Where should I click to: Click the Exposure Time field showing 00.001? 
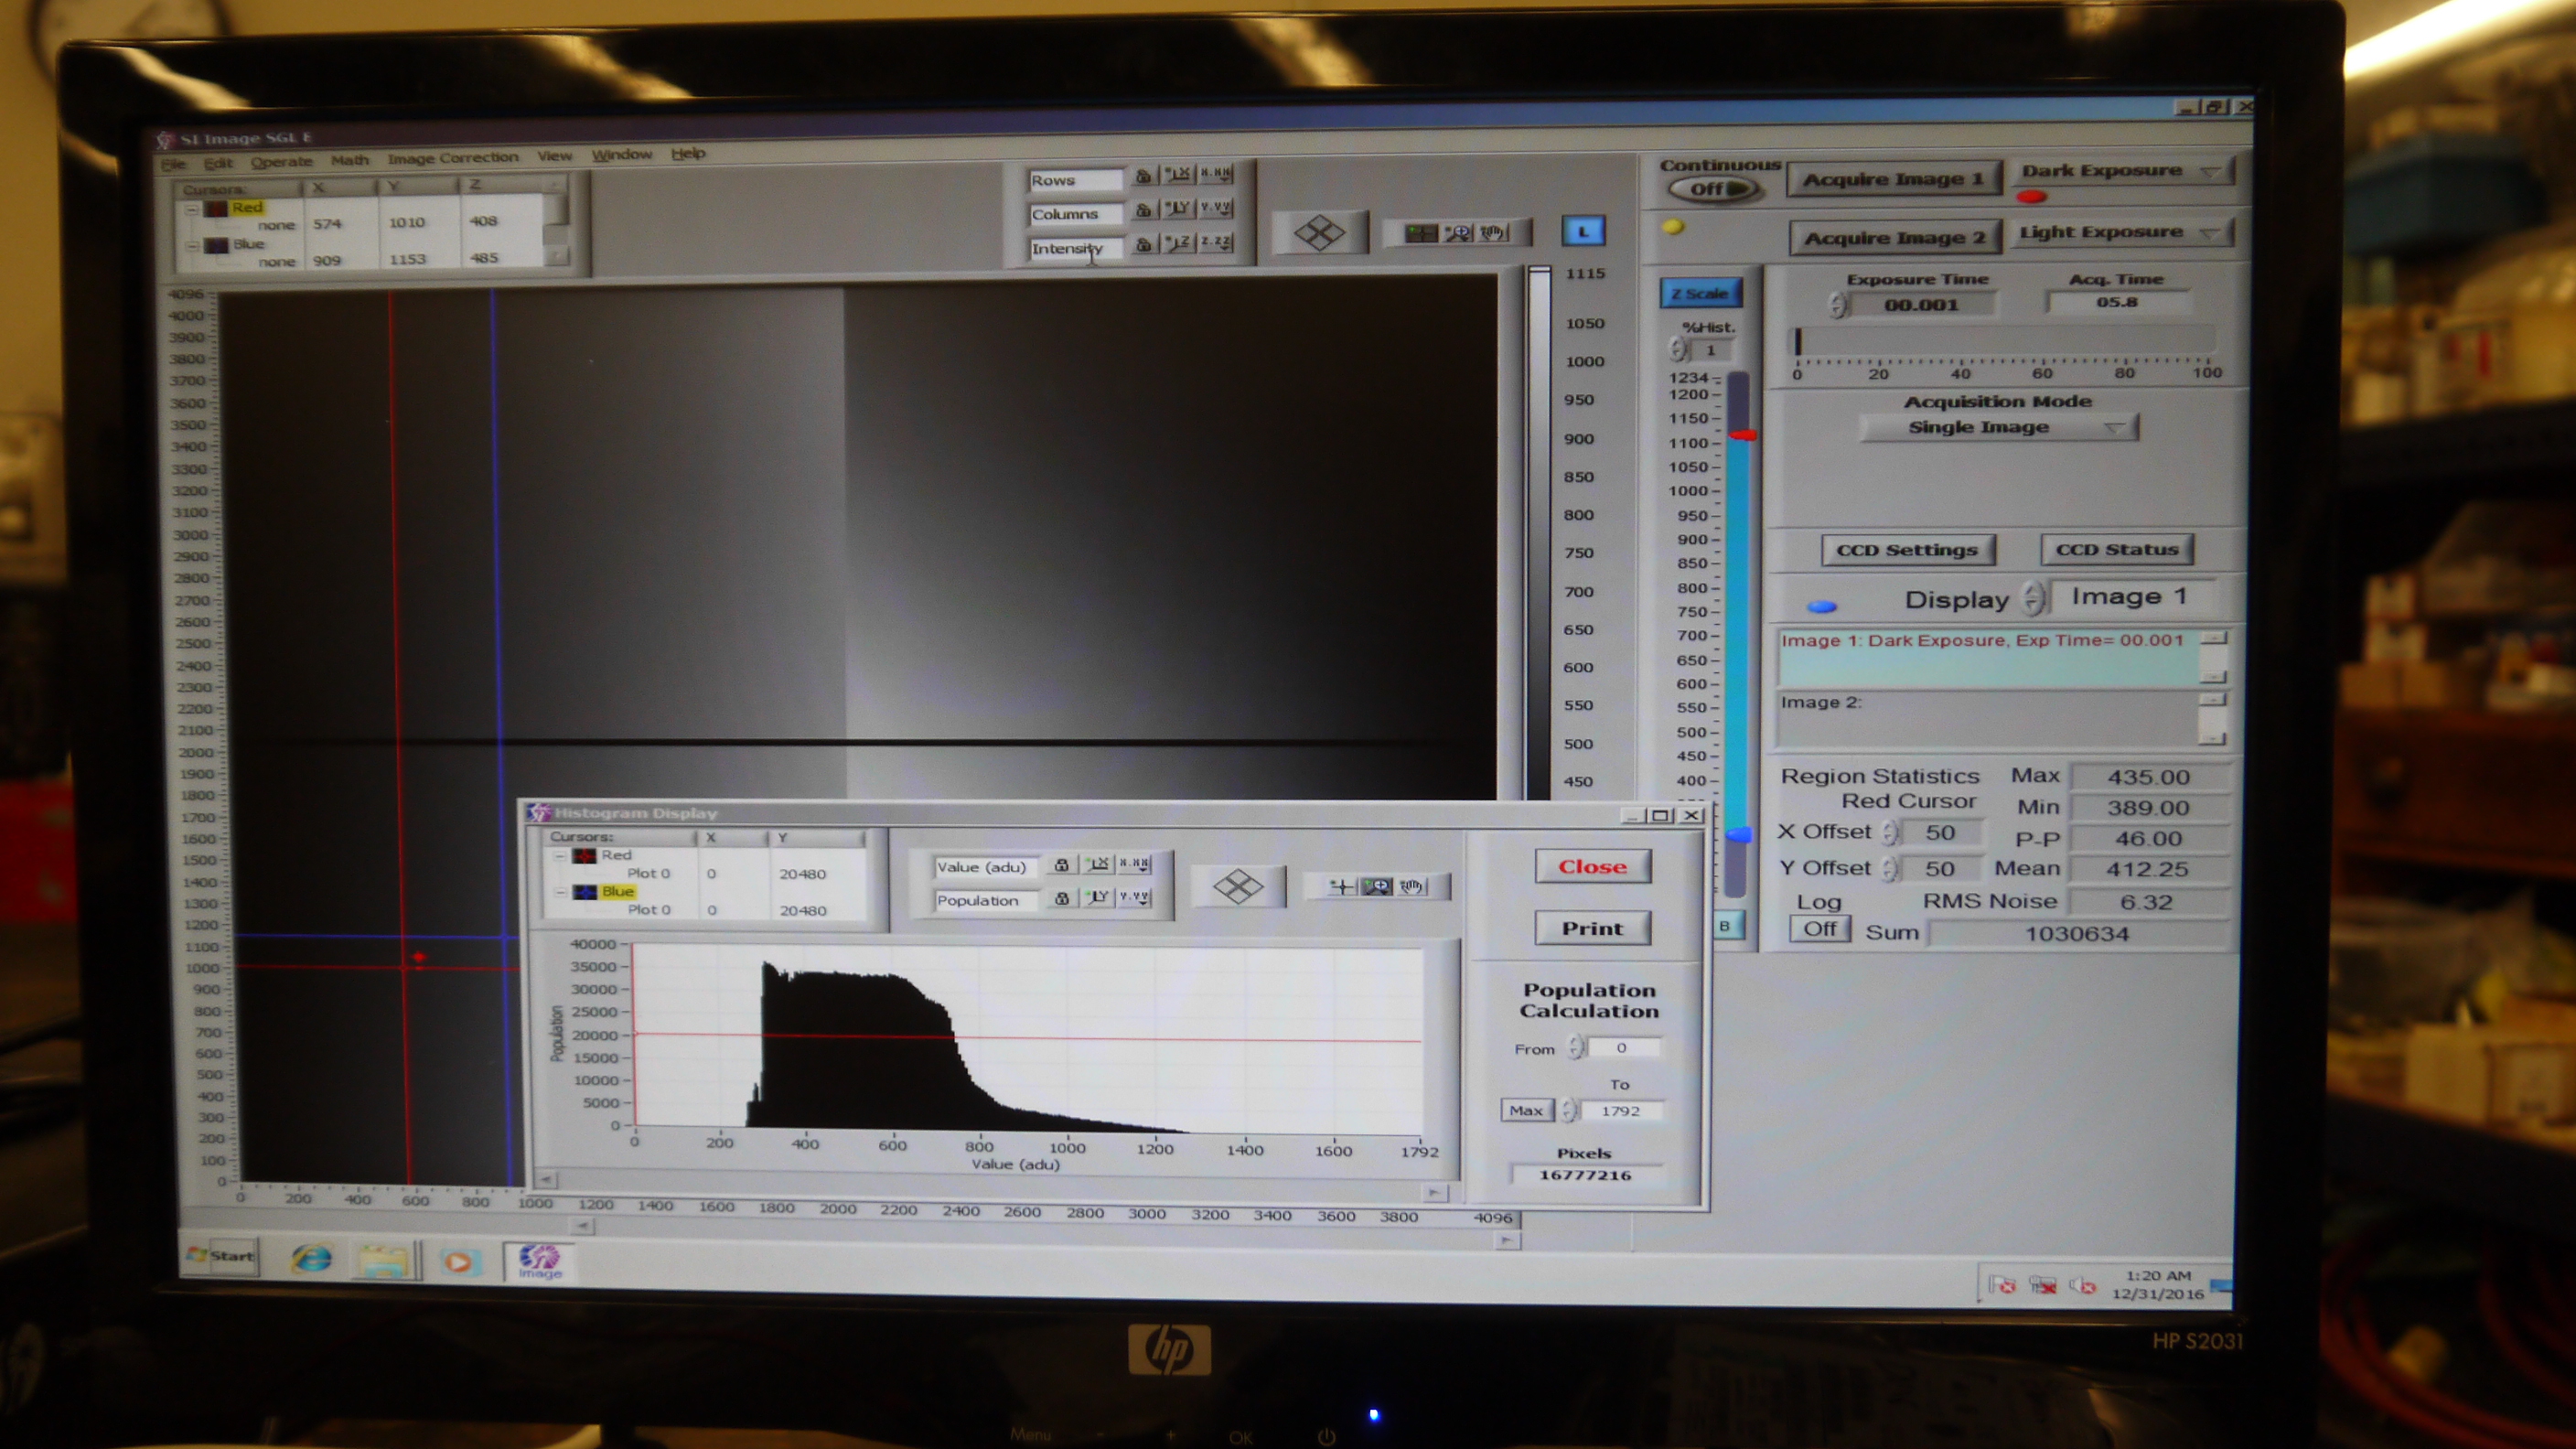click(1921, 305)
